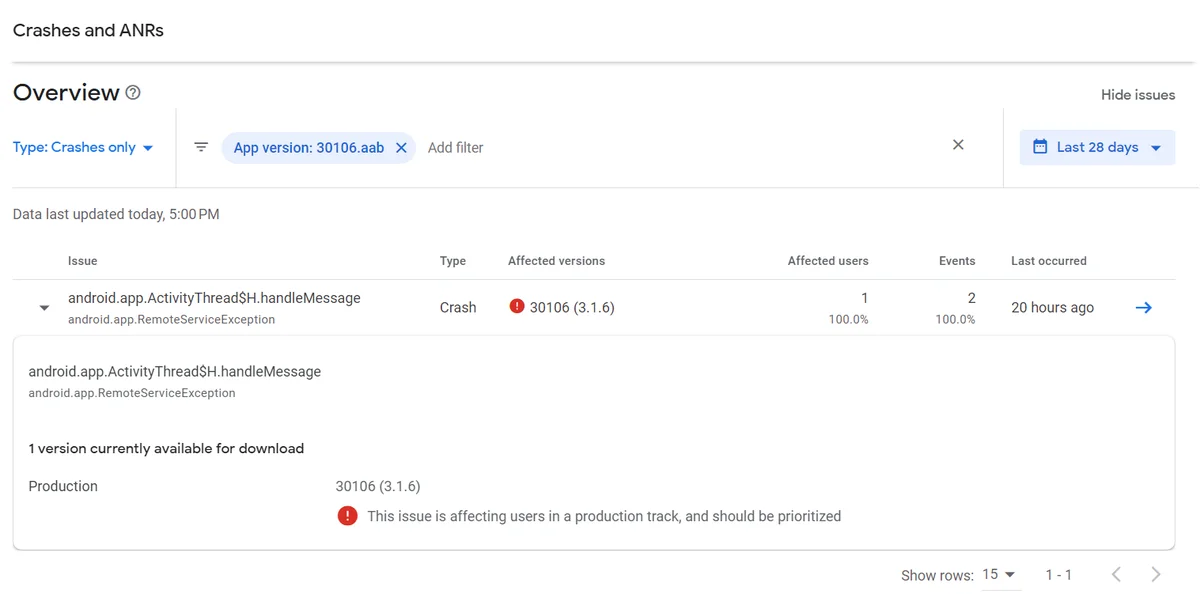Click the Add filter input field
This screenshot has height=594, width=1200.
[x=456, y=147]
